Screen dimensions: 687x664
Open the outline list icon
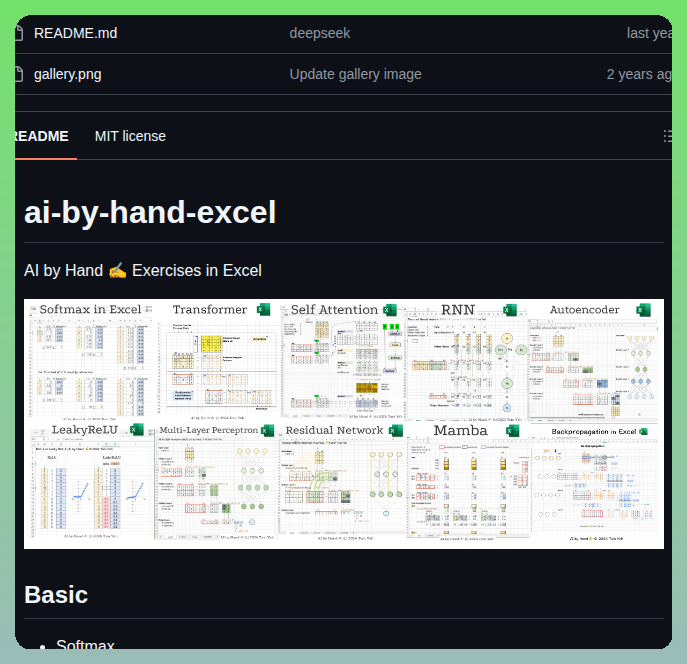[667, 136]
